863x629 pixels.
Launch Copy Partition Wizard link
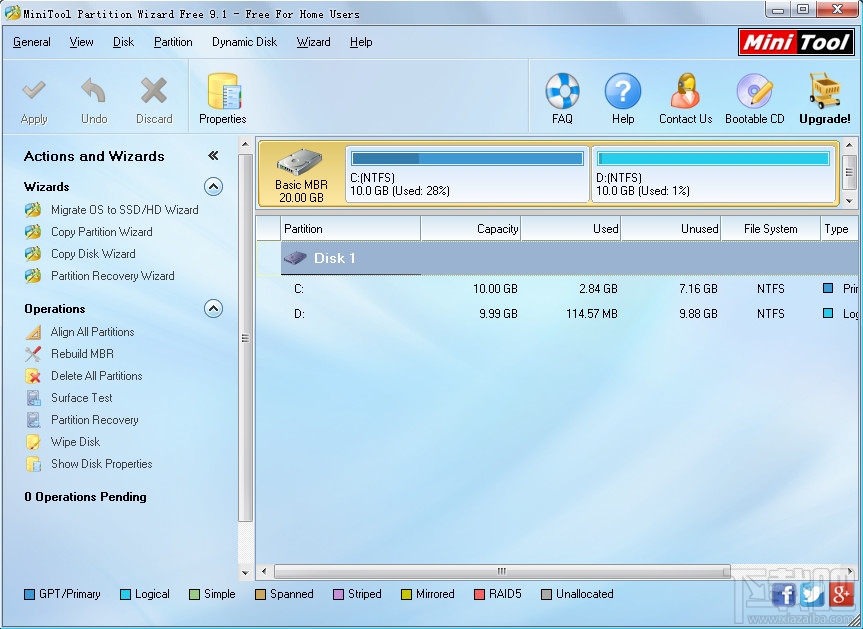coord(102,232)
